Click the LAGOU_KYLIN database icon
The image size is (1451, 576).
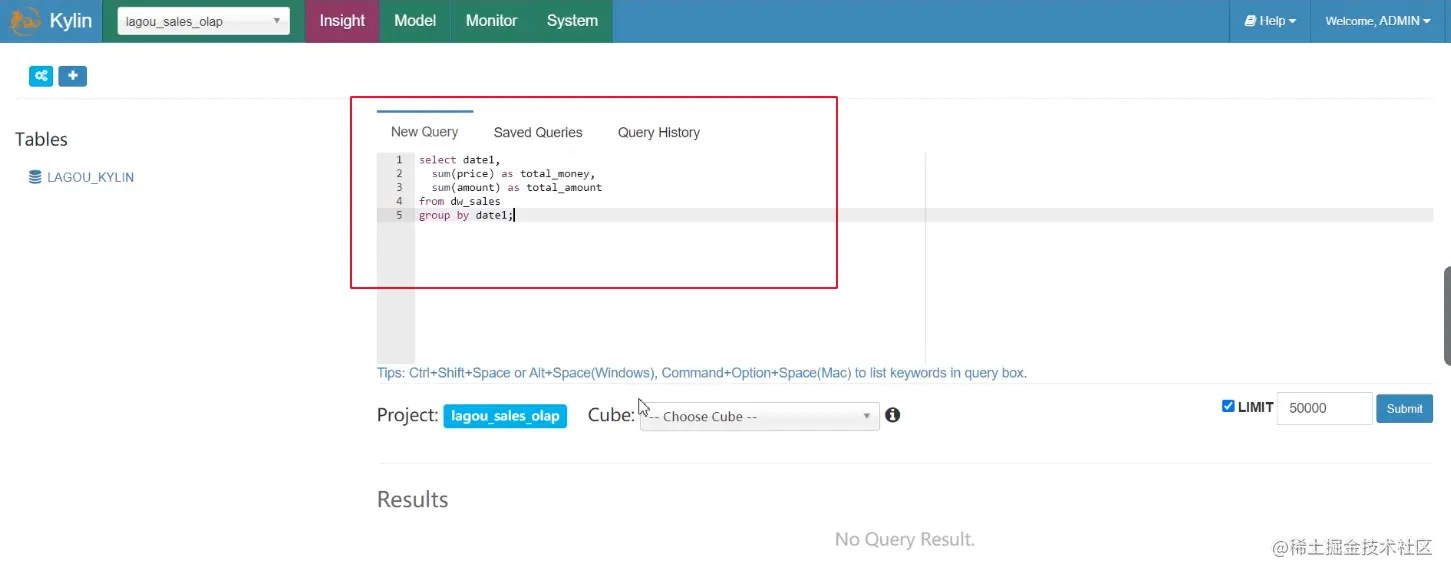click(x=35, y=177)
